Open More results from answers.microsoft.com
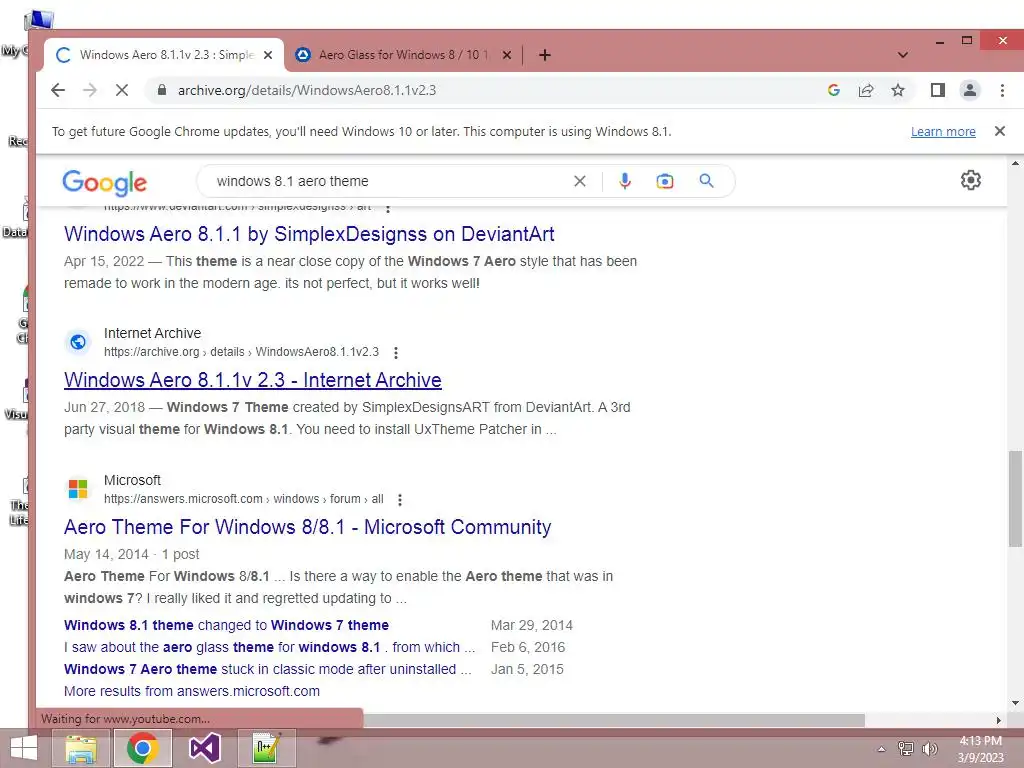The image size is (1024, 768). point(192,691)
